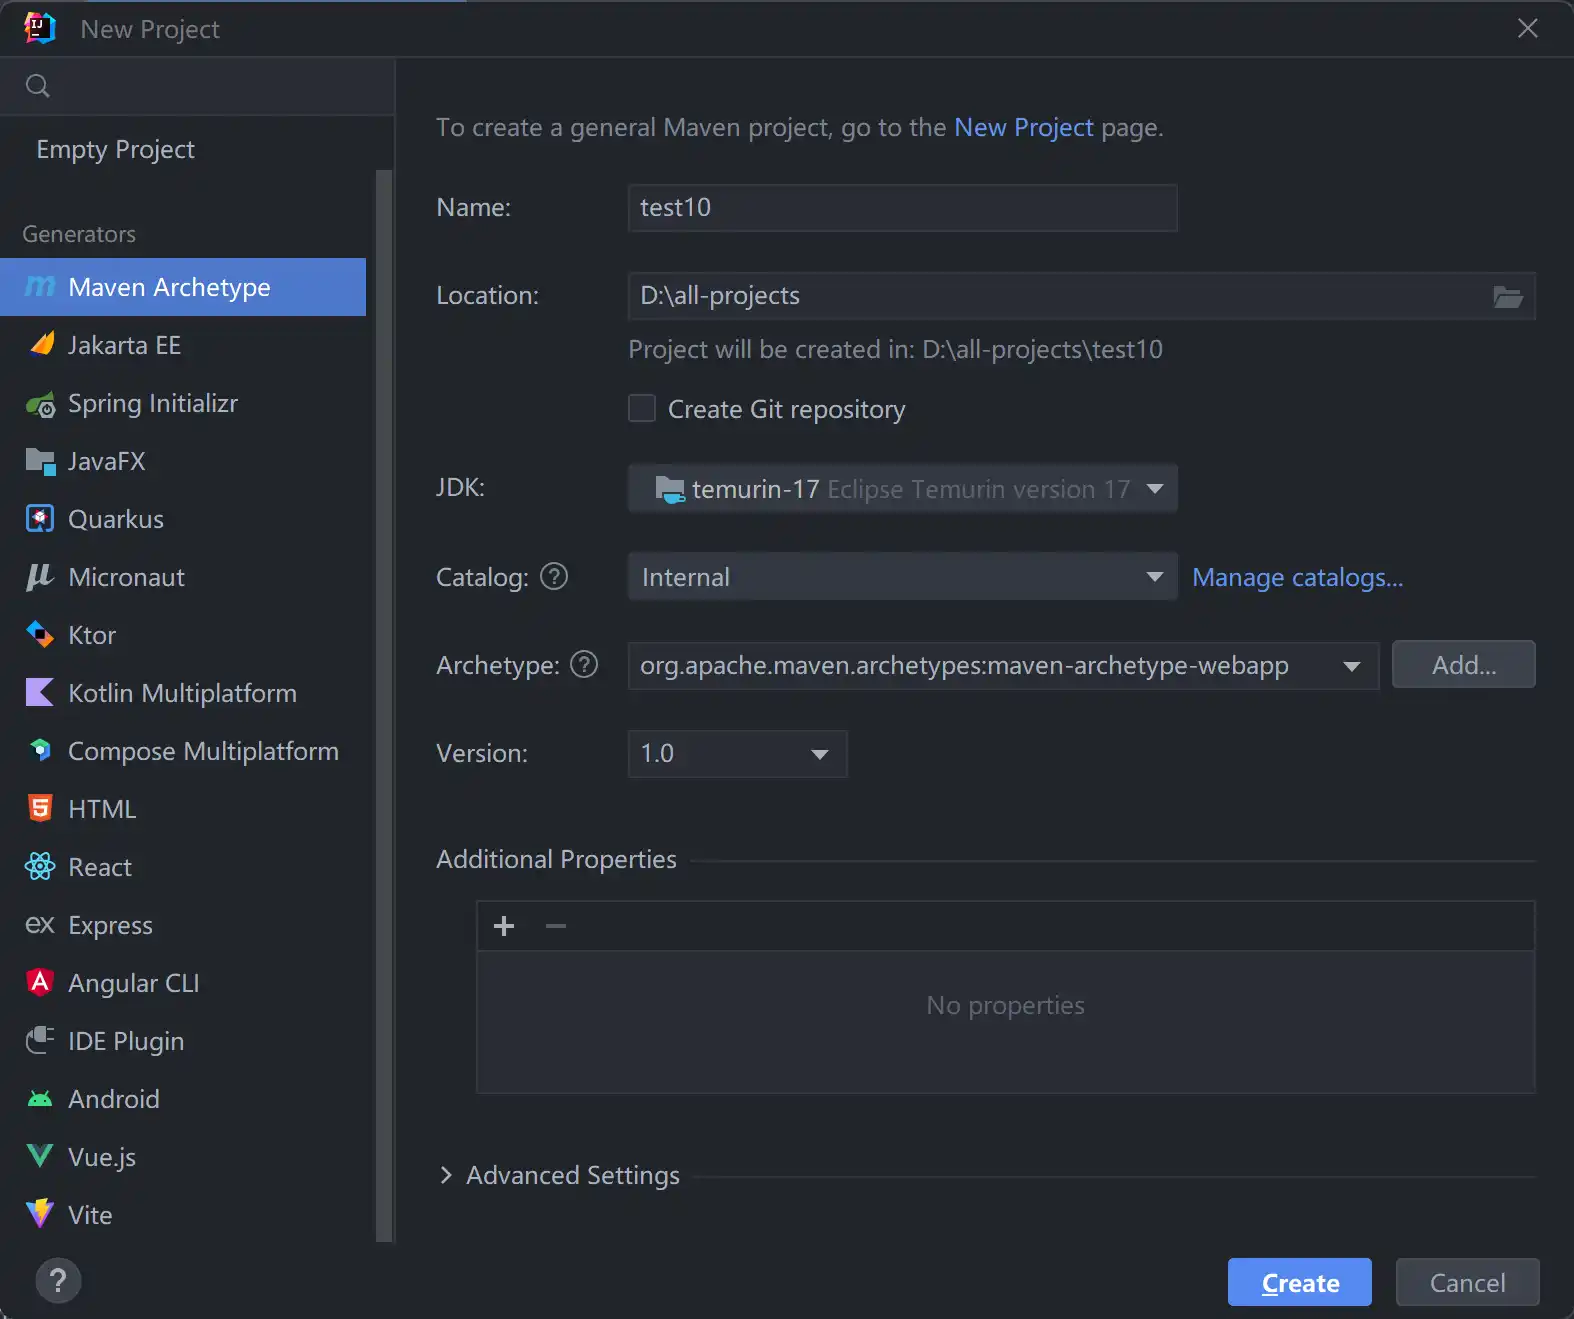Click the Quarkus logo icon
Image resolution: width=1574 pixels, height=1319 pixels.
40,519
